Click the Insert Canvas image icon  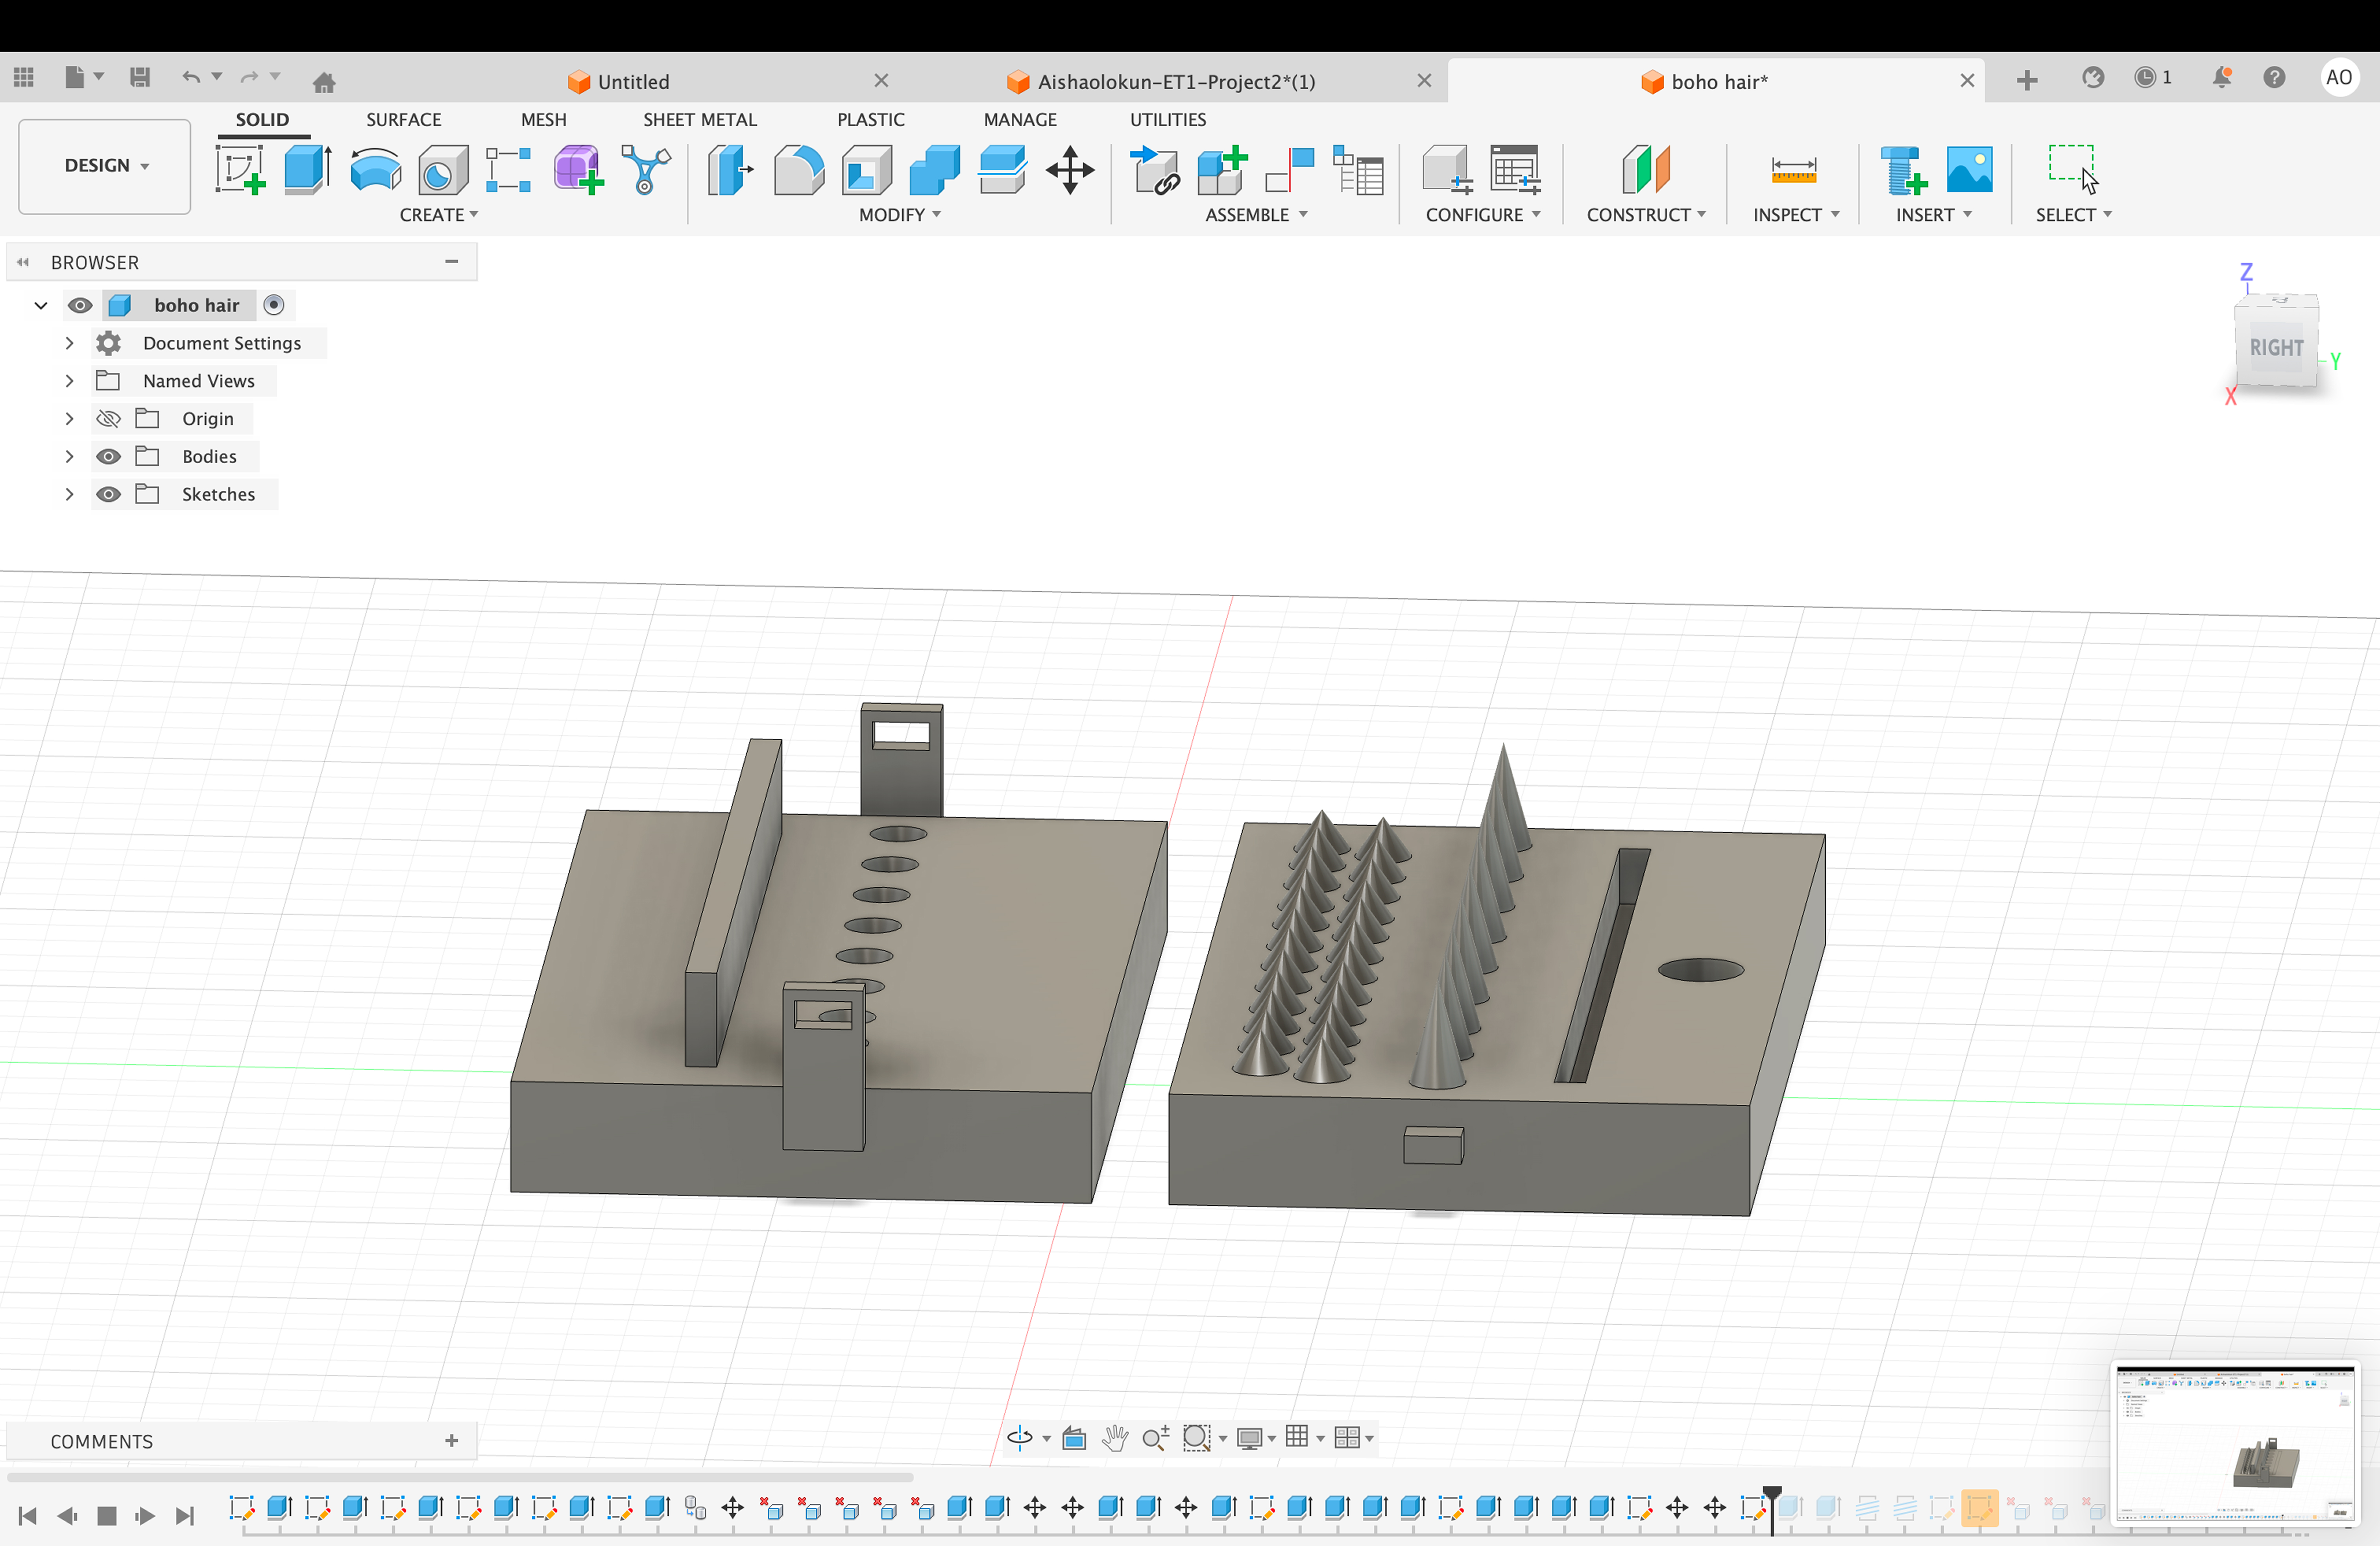[x=1969, y=170]
